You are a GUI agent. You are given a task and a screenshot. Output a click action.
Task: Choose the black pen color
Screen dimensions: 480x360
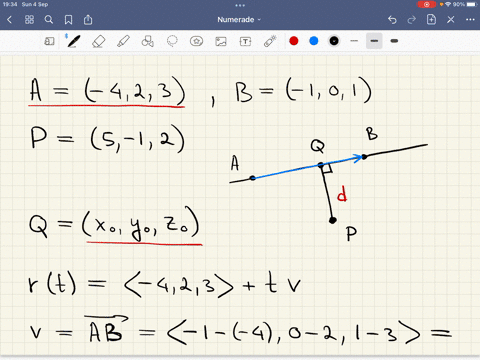click(x=334, y=41)
